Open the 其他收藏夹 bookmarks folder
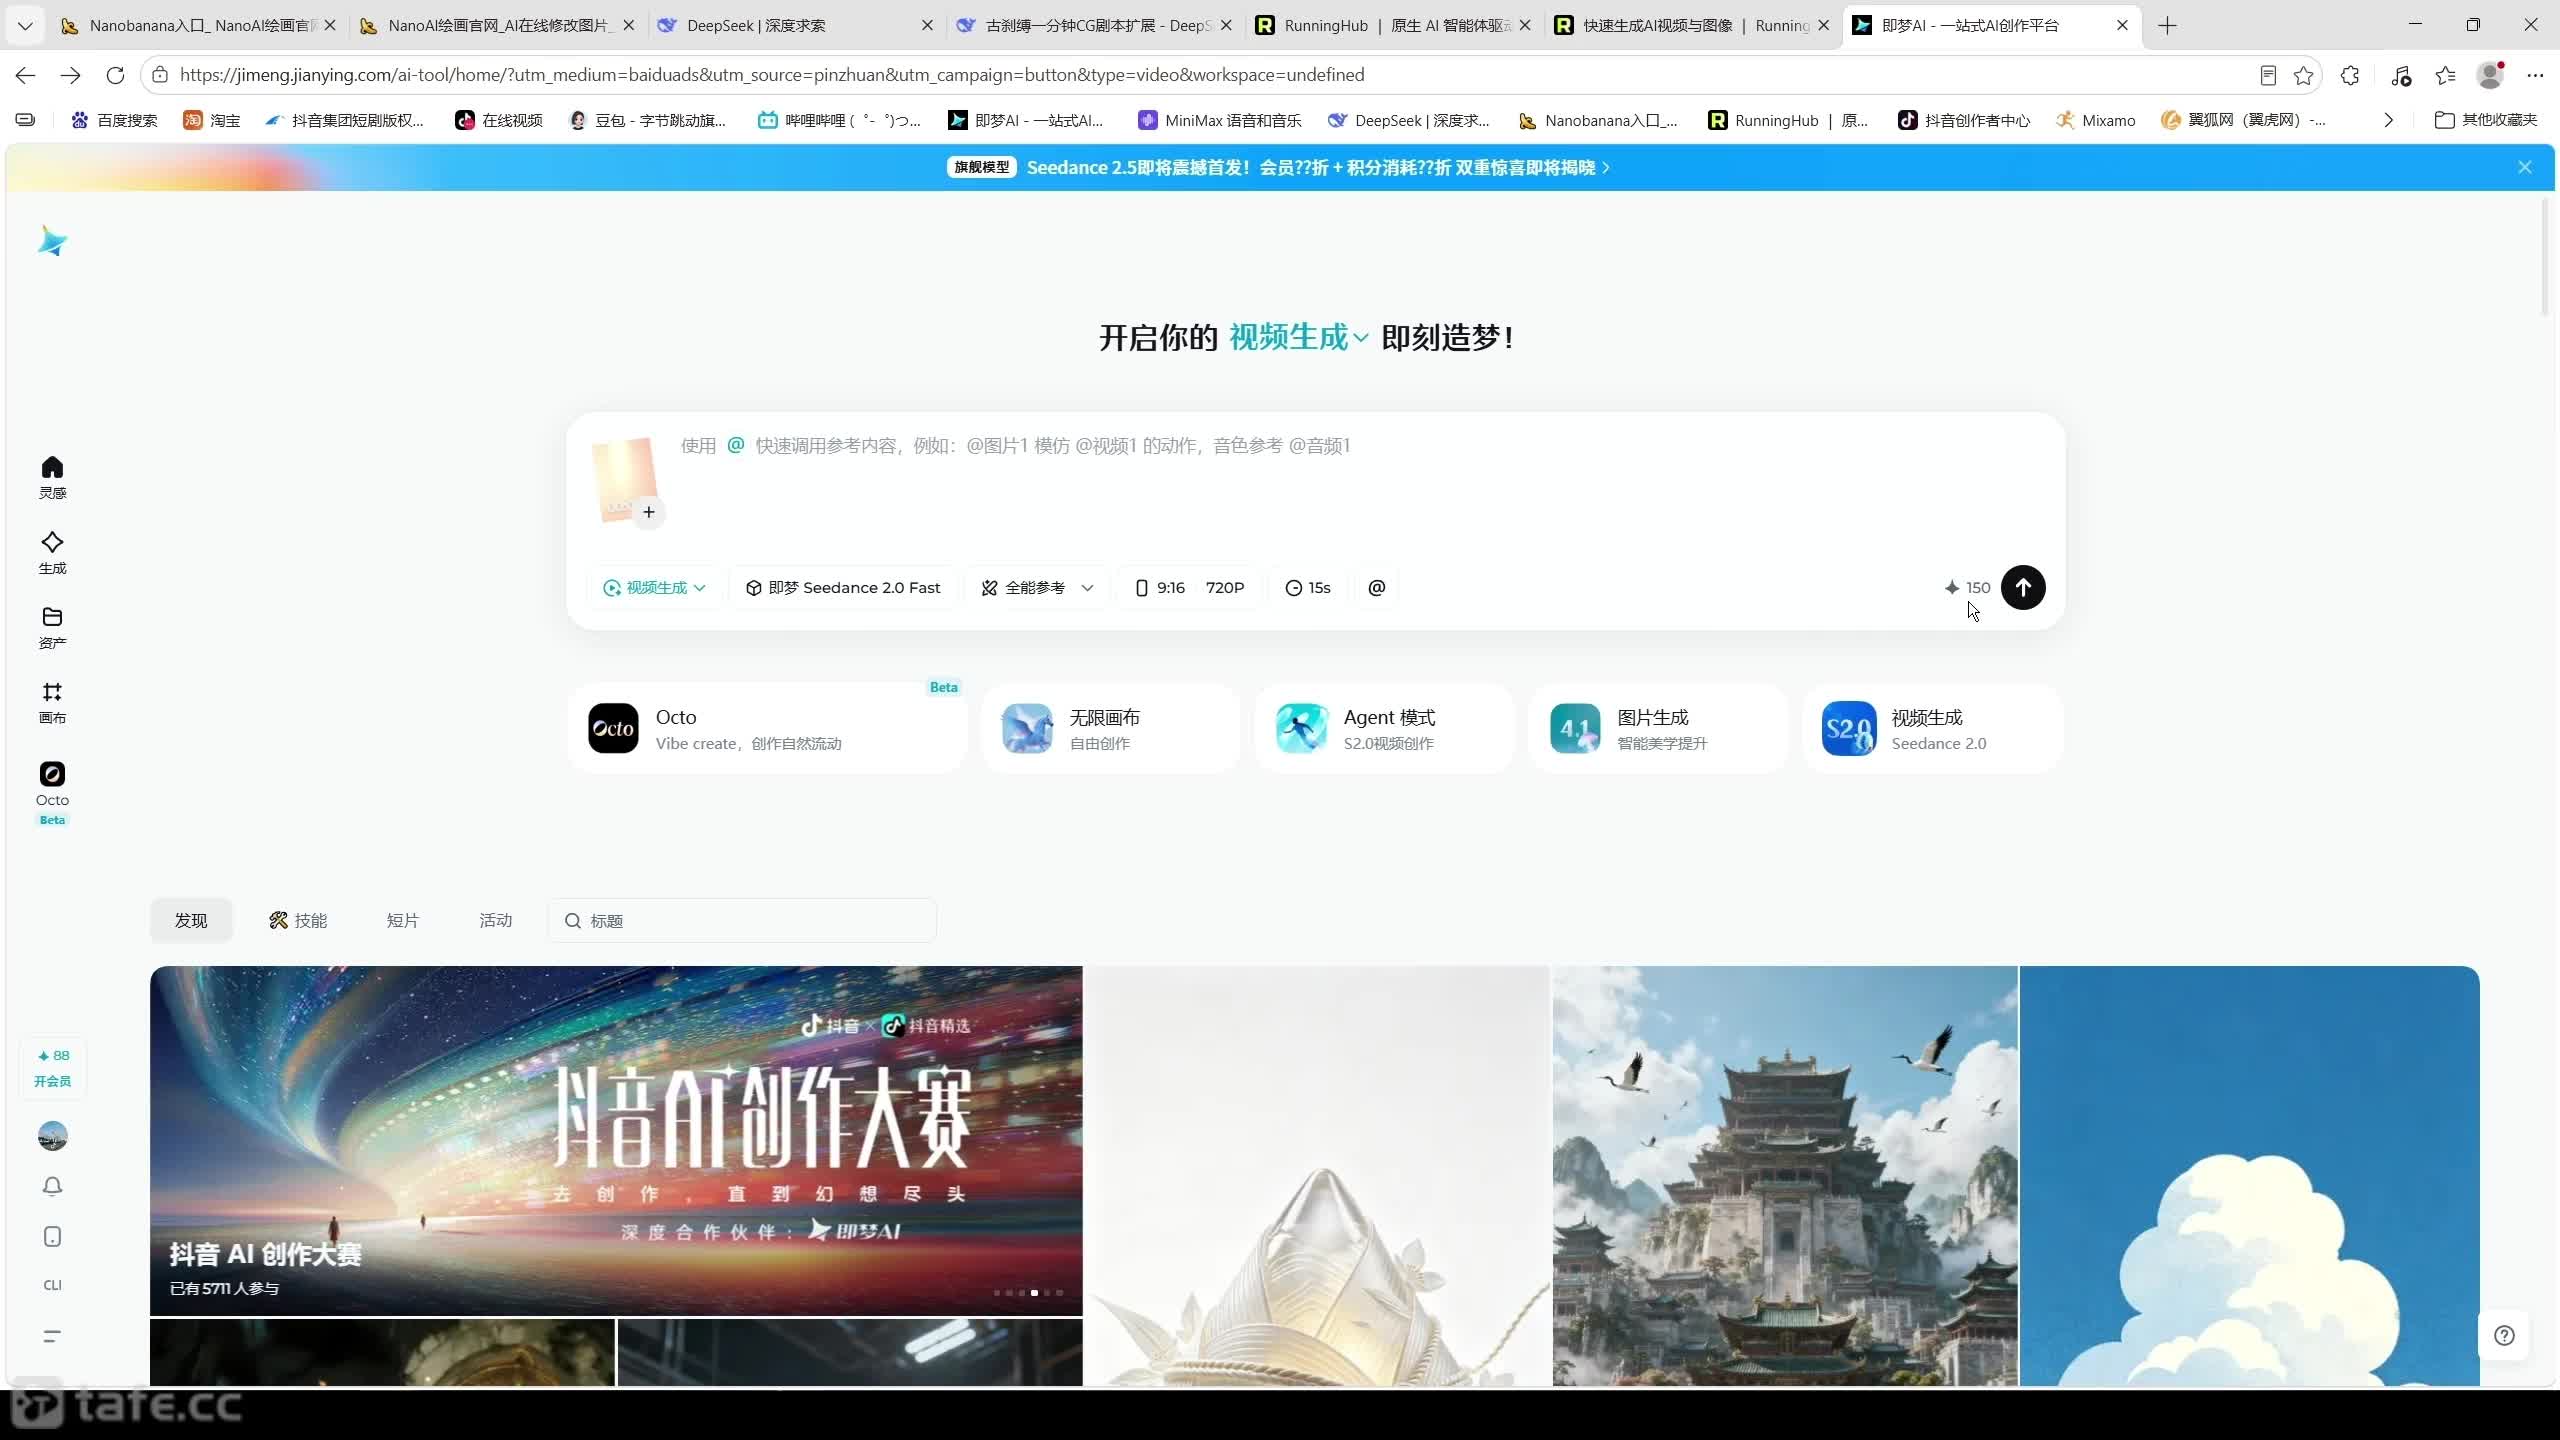 pyautogui.click(x=2485, y=120)
